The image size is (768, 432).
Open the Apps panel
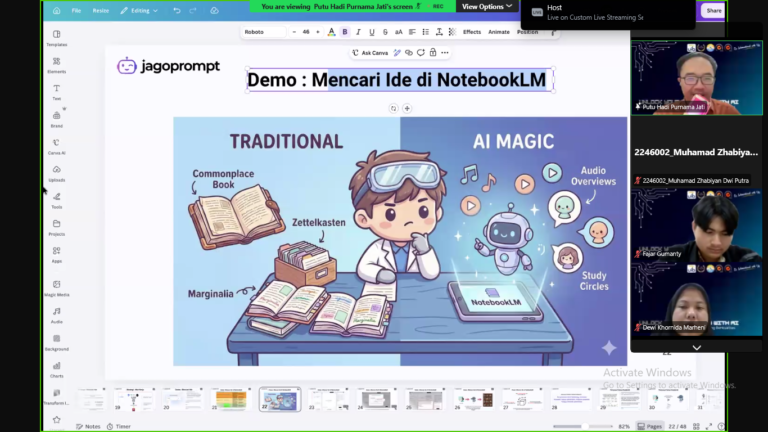57,255
